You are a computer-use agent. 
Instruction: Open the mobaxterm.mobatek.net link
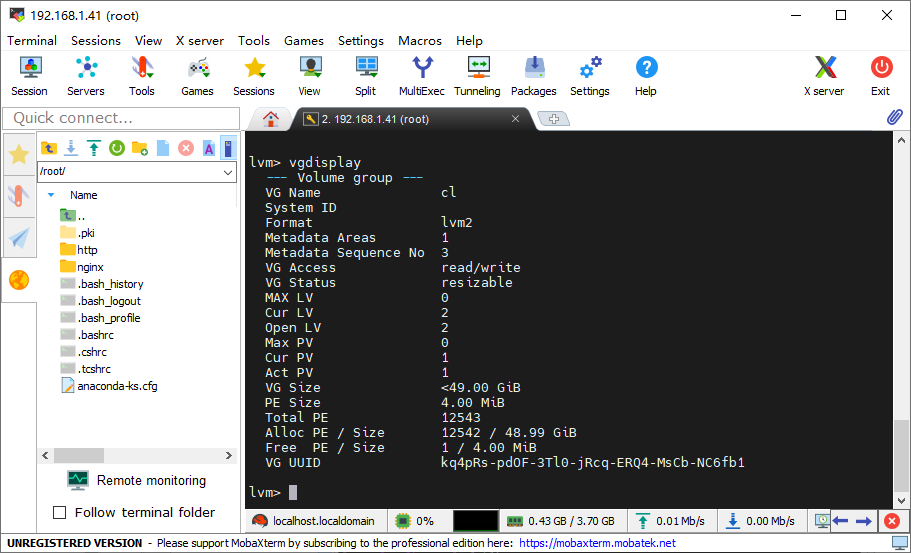[597, 544]
